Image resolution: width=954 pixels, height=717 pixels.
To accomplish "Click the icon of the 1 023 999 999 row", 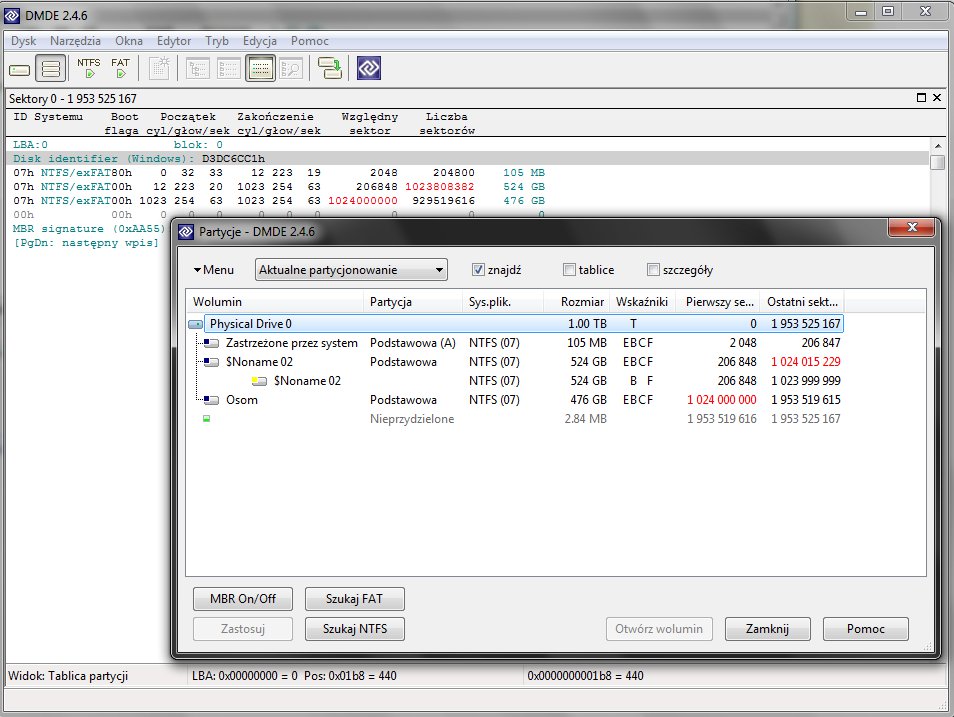I will [x=259, y=381].
